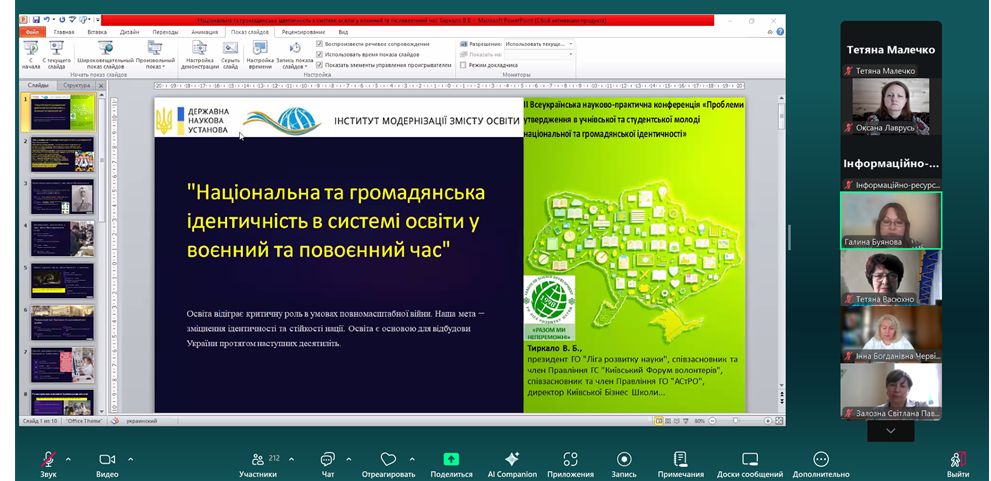
Task: Expand the Разрешение resolution dropdown
Action: click(570, 44)
